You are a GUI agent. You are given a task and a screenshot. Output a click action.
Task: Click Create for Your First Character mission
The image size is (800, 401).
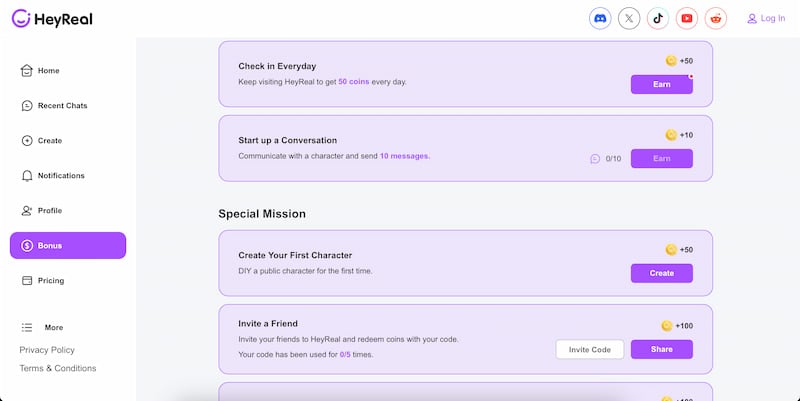pos(662,273)
